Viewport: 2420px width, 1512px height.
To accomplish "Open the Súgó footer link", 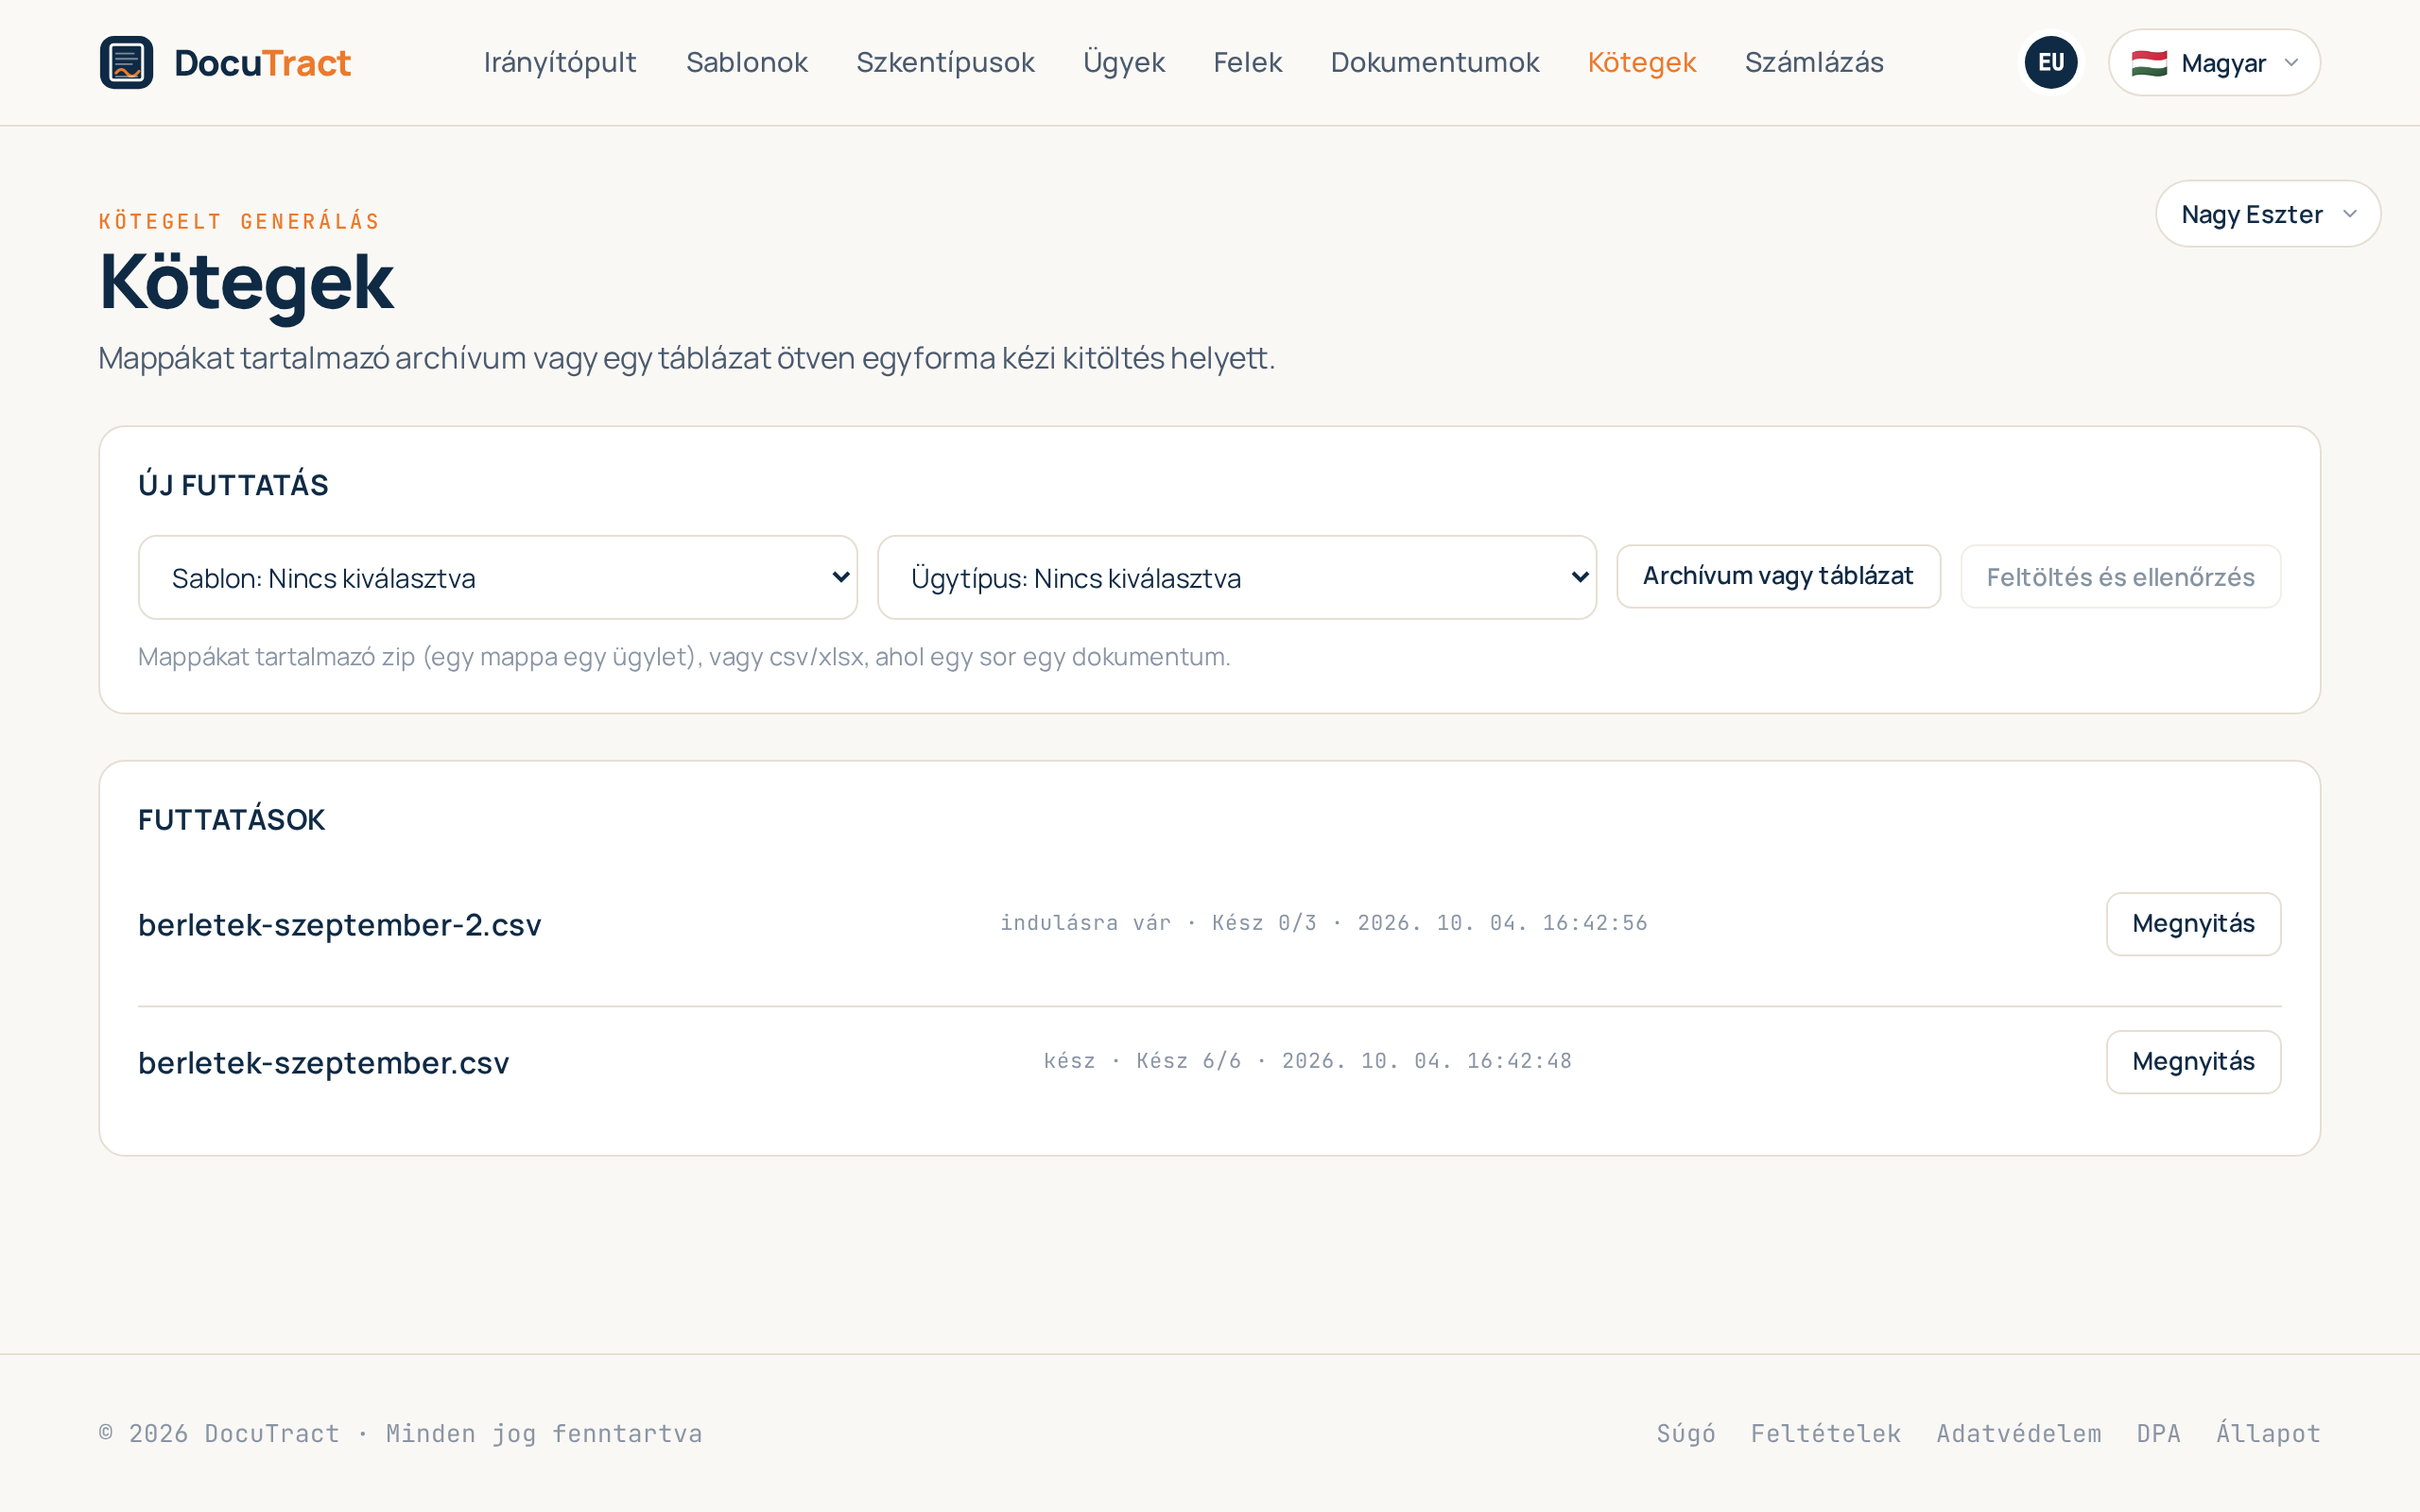I will (1686, 1433).
